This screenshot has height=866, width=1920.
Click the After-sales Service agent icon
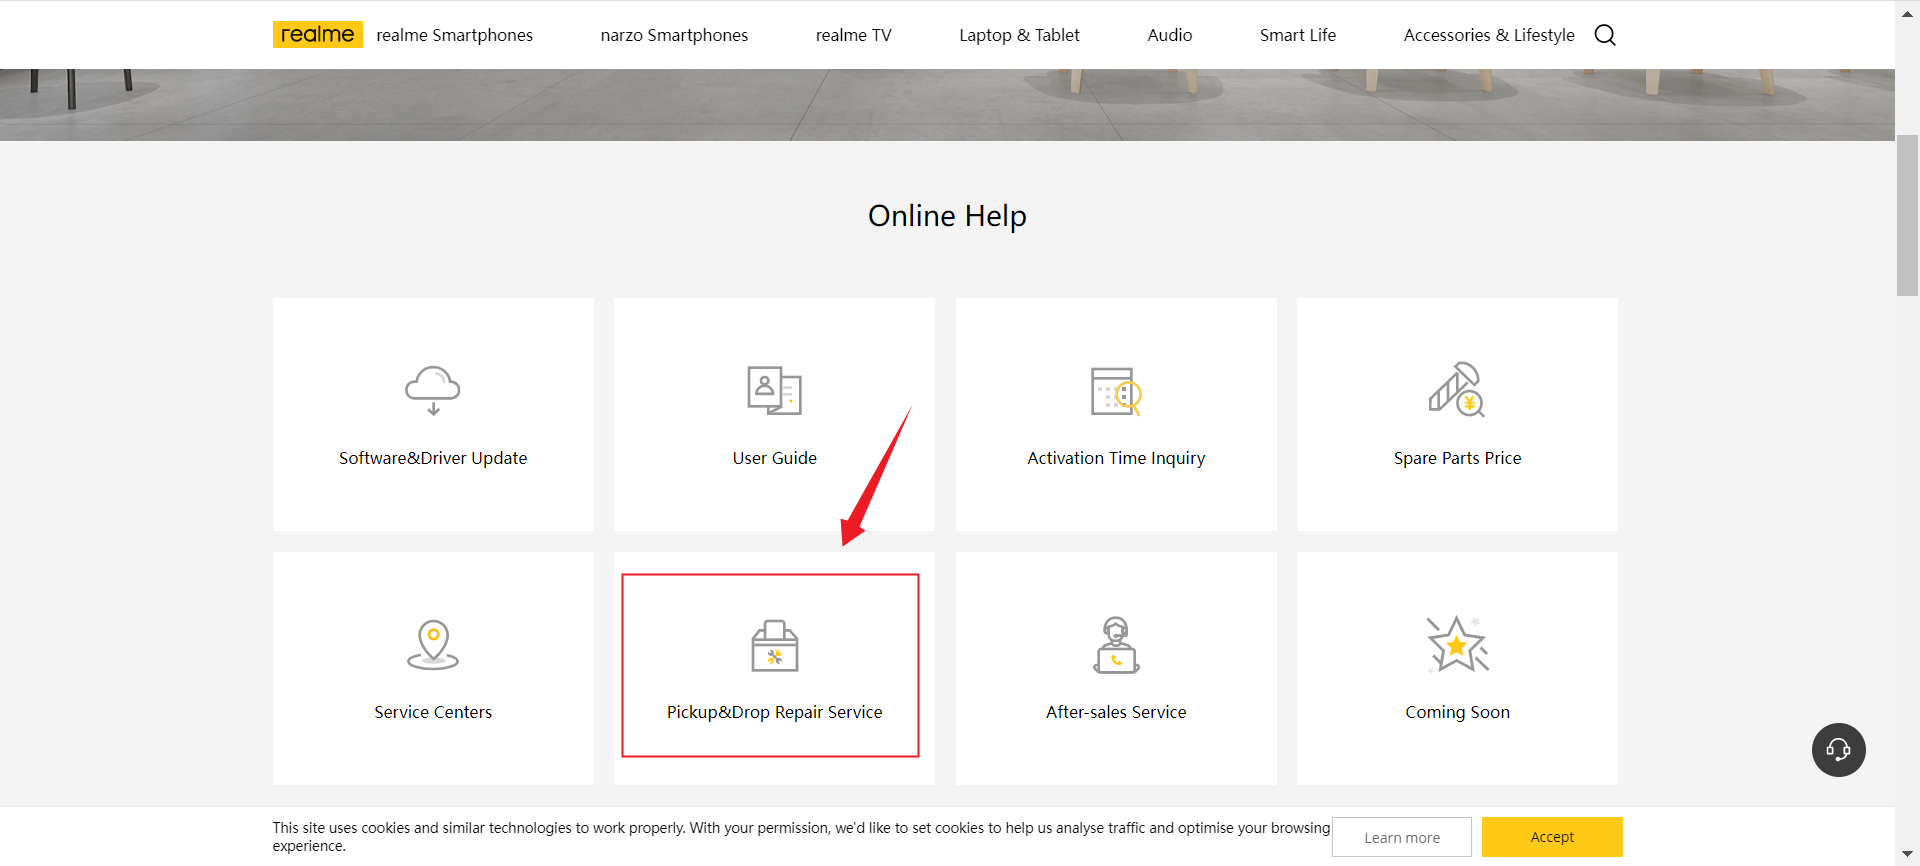coord(1116,645)
